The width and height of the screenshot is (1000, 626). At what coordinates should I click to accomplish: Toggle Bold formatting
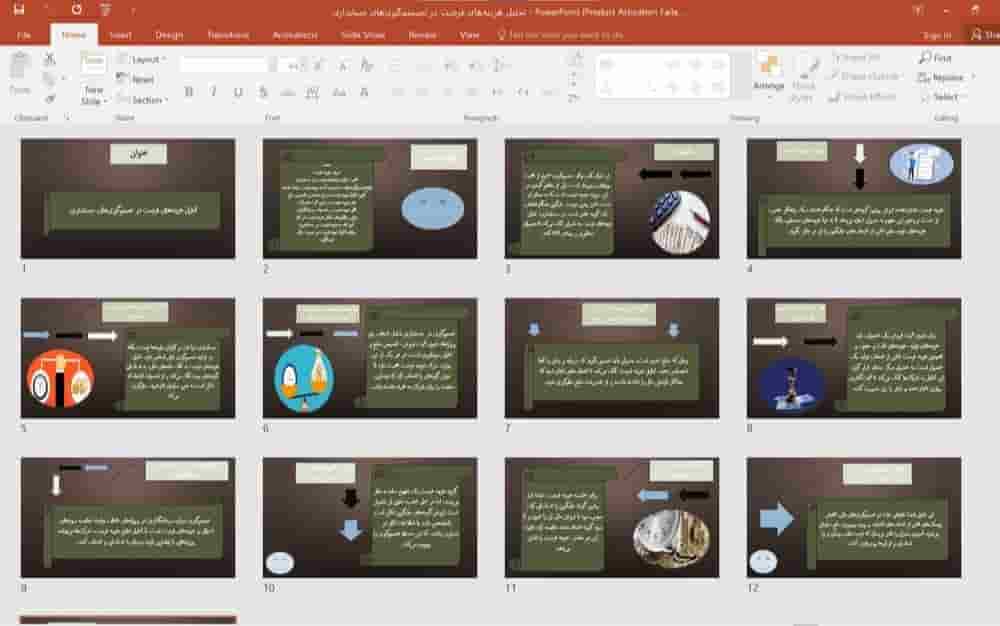[189, 92]
